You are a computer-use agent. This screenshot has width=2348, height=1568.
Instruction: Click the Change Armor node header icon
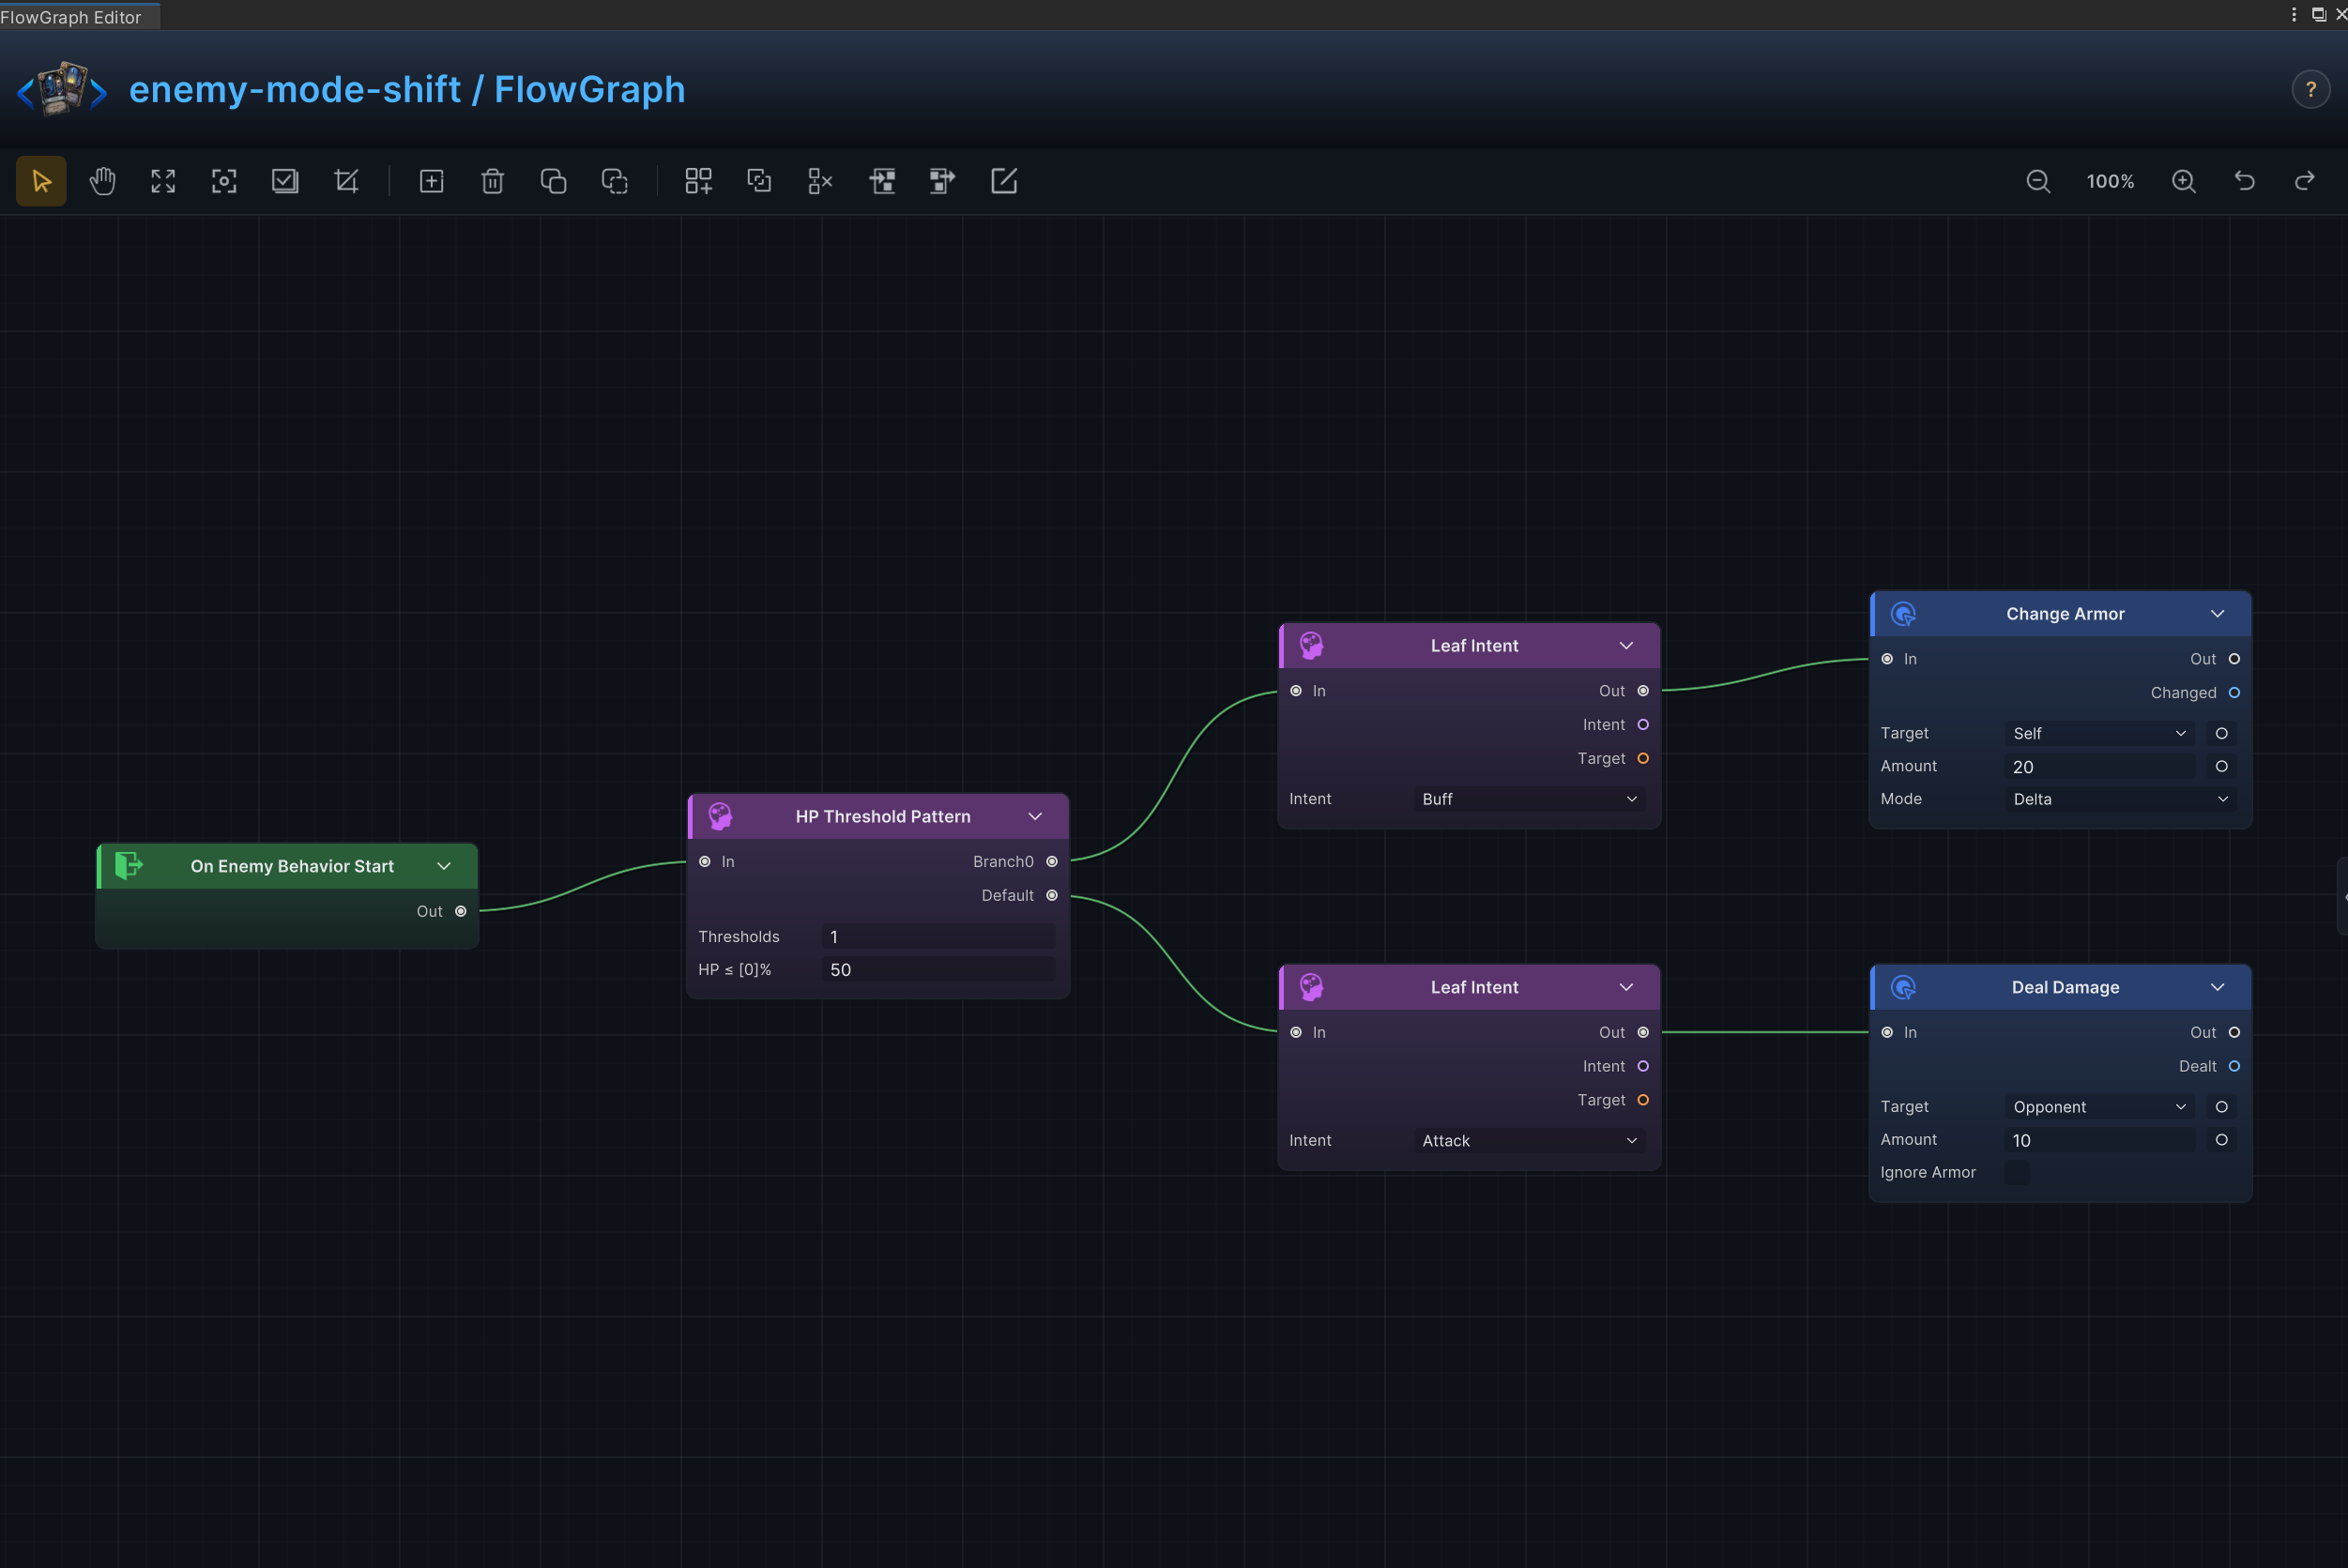(x=1903, y=614)
